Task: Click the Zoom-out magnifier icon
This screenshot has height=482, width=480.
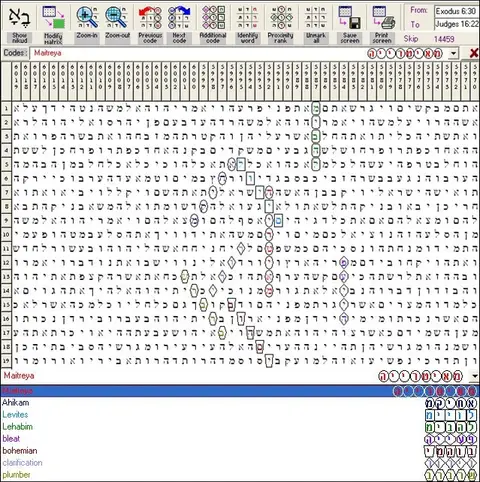Action: (x=117, y=17)
